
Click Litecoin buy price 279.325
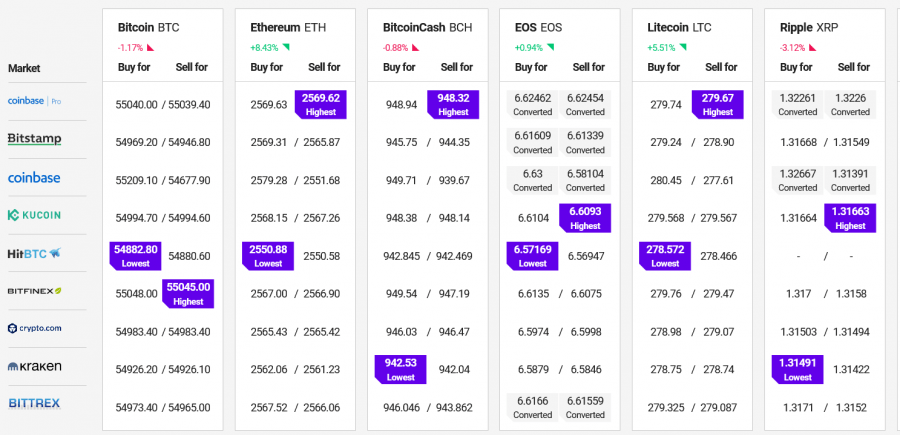point(666,407)
